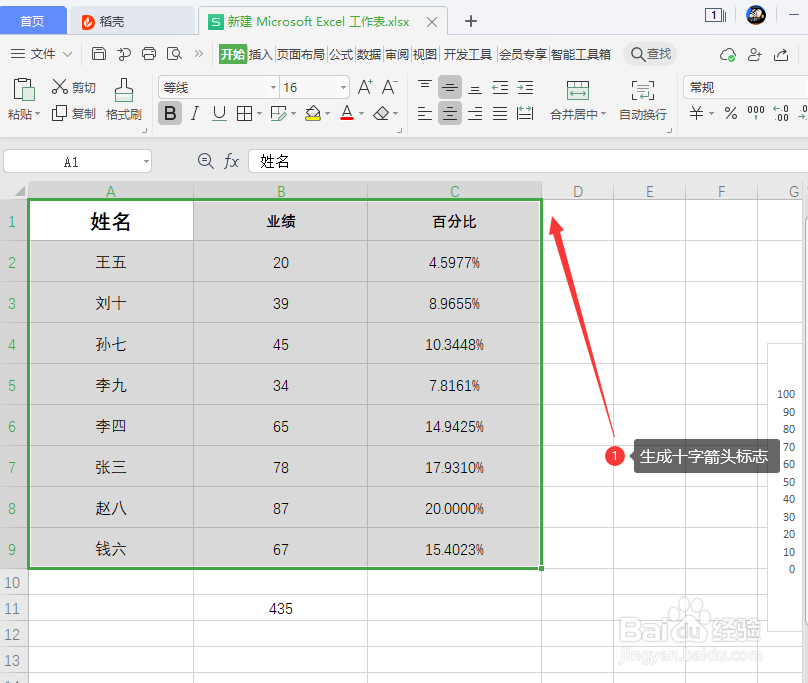This screenshot has height=683, width=808.
Task: Open the fx Insert Function icon
Action: [x=229, y=161]
